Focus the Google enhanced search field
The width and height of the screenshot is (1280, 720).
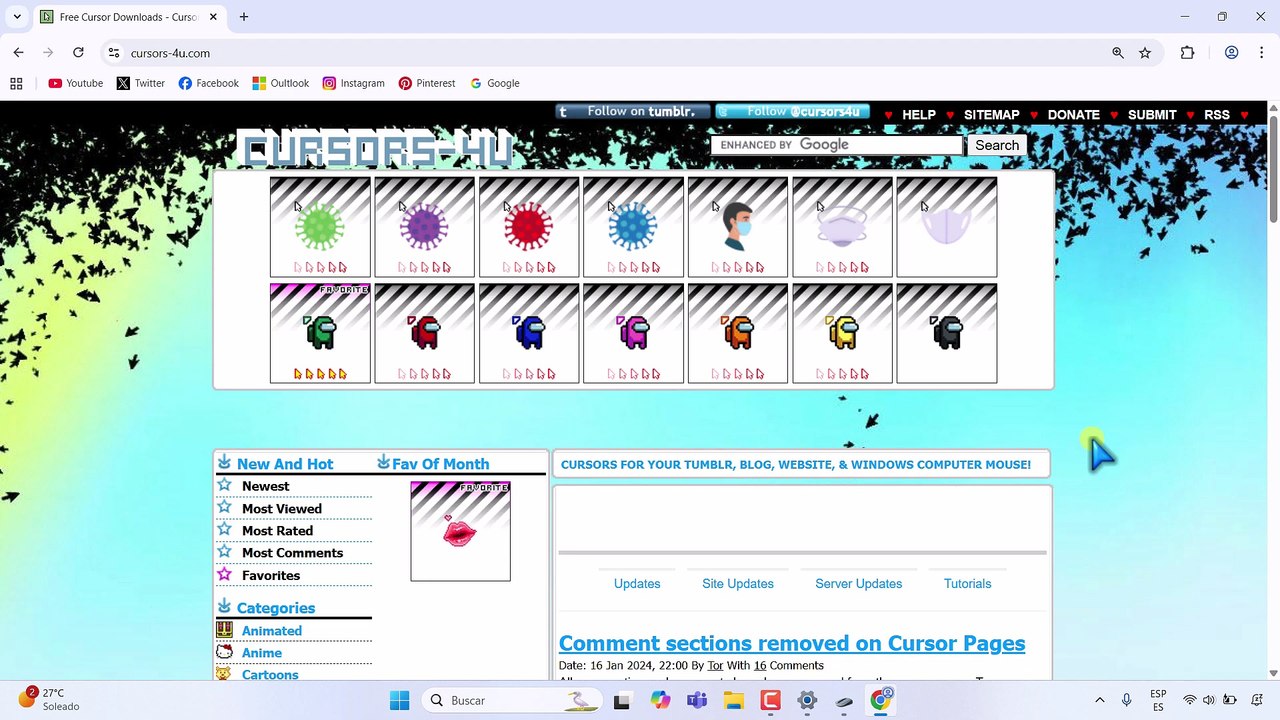pyautogui.click(x=837, y=145)
